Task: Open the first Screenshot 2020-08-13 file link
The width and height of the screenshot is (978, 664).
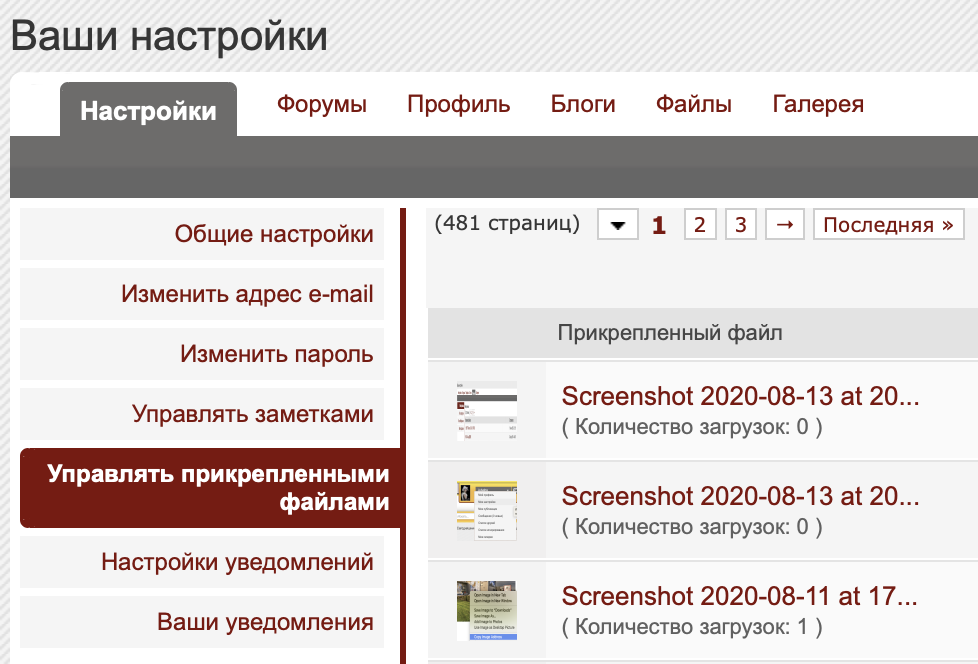Action: click(x=740, y=396)
